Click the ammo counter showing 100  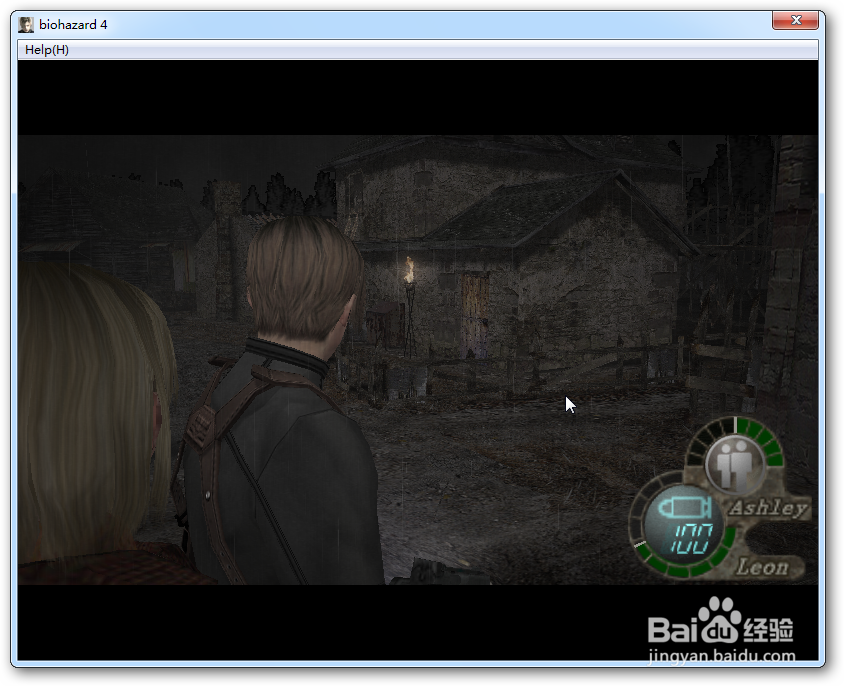692,539
